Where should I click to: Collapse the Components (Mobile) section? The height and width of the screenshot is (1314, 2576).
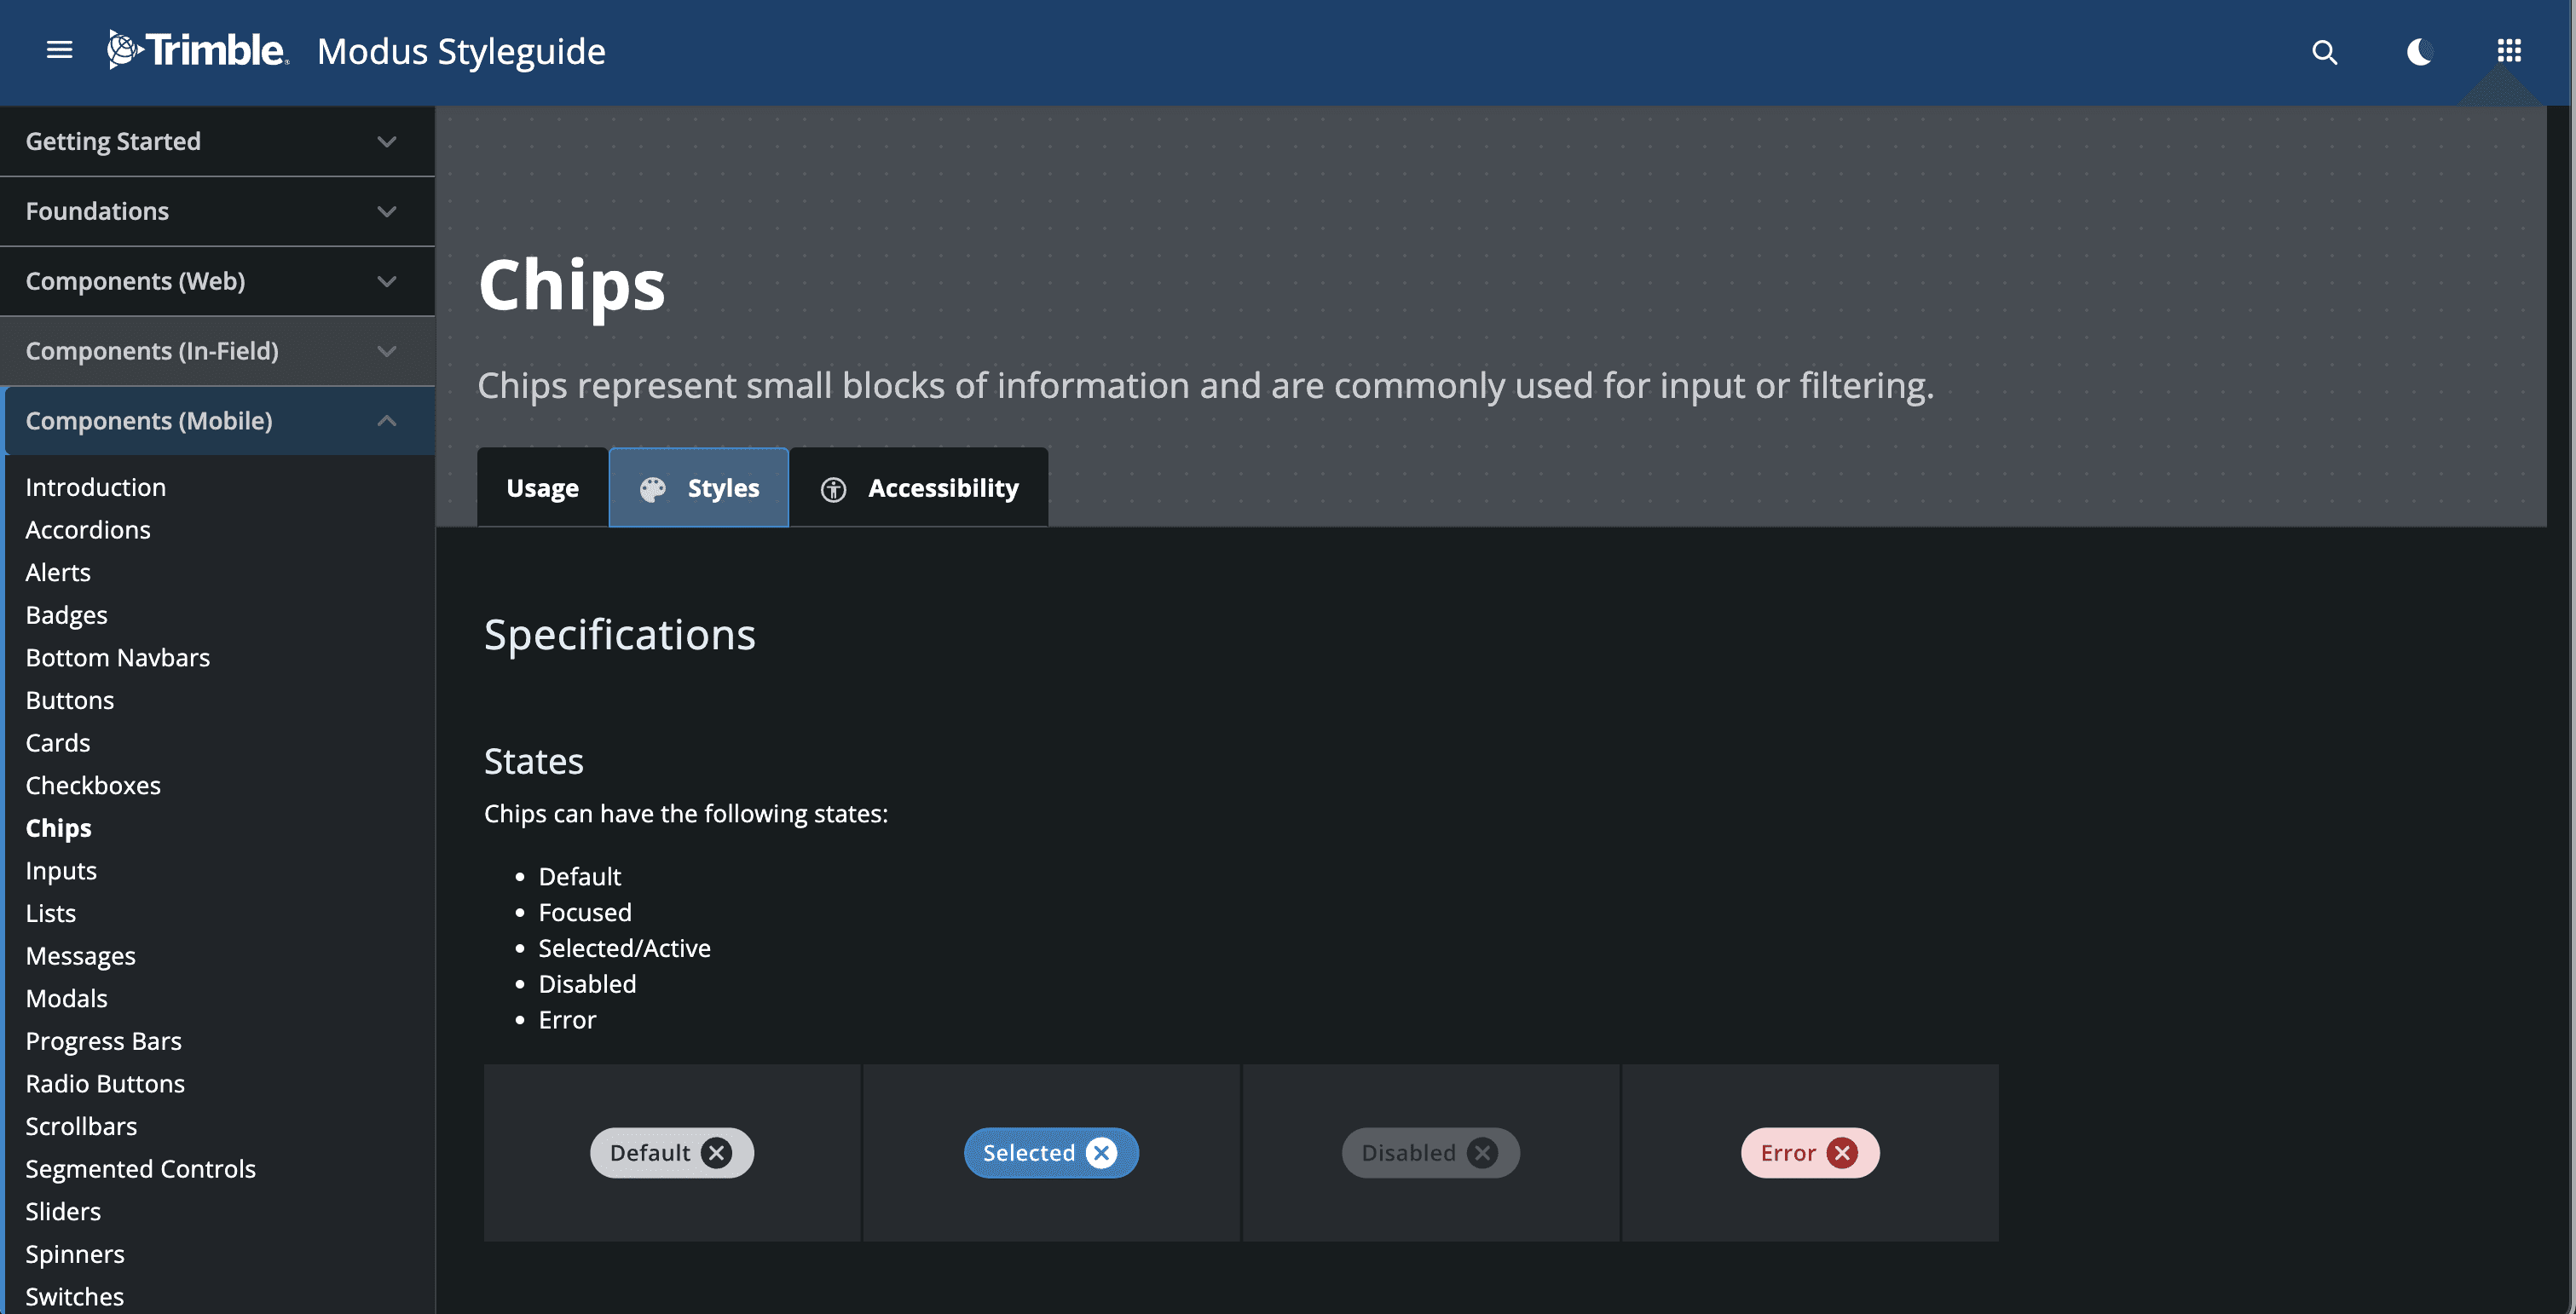[x=217, y=421]
